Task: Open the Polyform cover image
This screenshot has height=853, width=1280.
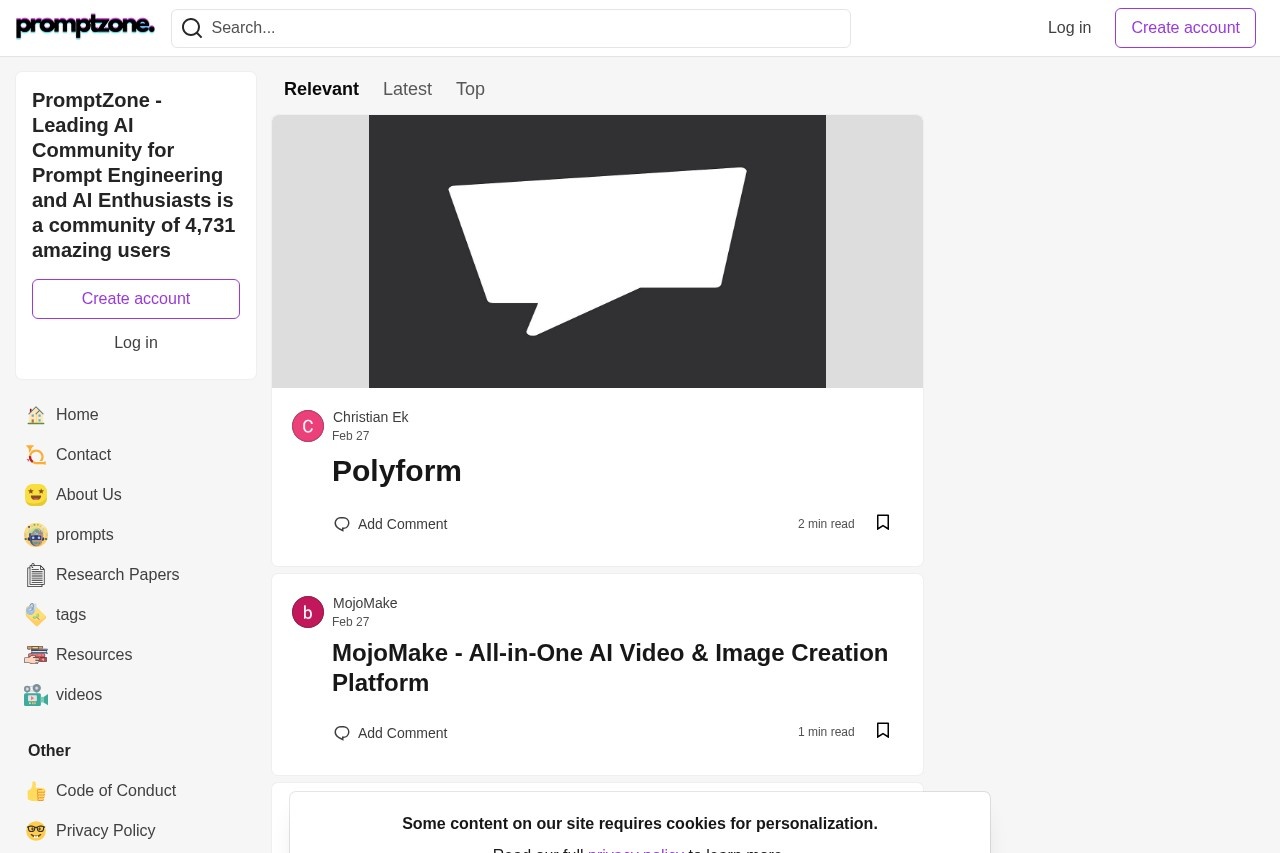Action: pyautogui.click(x=597, y=251)
